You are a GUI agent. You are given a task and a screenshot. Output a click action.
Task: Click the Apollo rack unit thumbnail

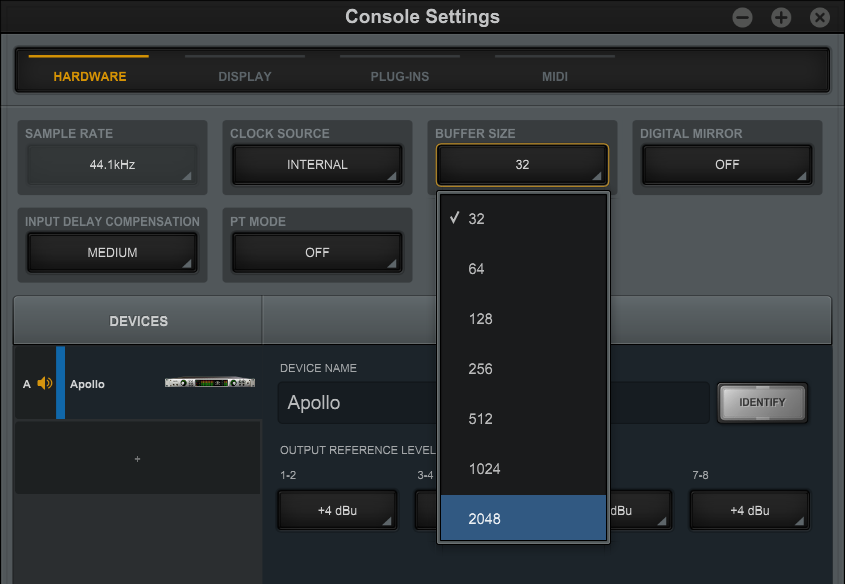[x=210, y=383]
